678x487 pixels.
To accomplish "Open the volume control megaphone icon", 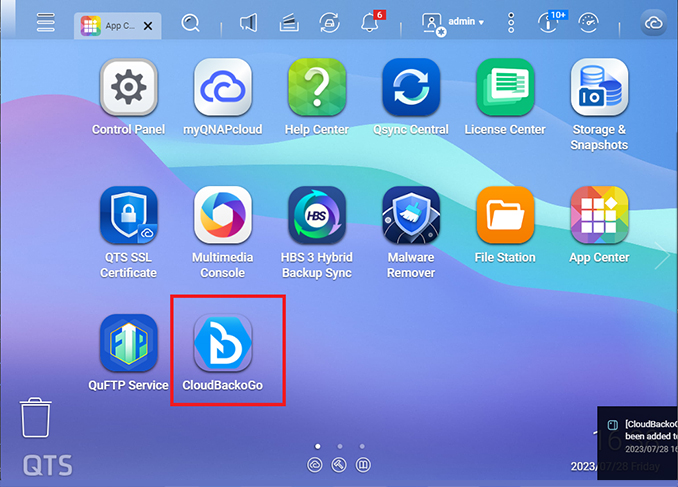I will 249,22.
